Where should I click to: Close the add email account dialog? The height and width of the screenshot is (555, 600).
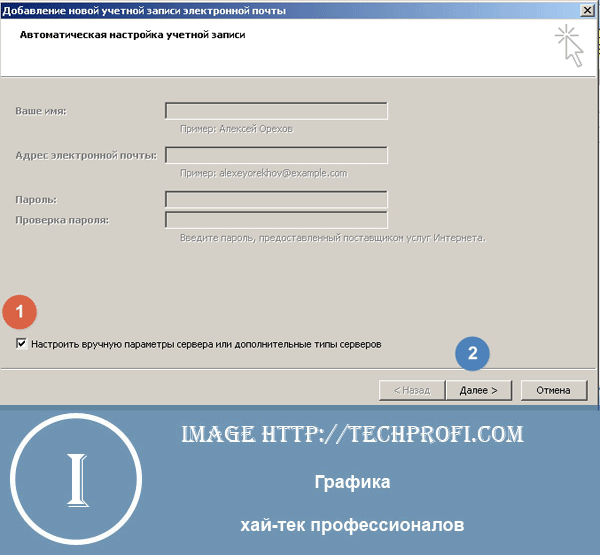(x=587, y=10)
